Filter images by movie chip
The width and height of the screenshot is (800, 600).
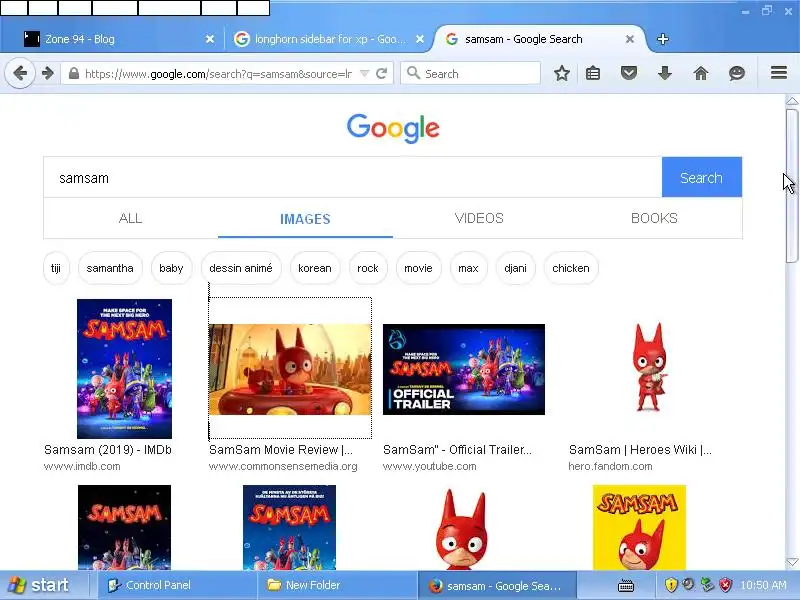(x=418, y=268)
